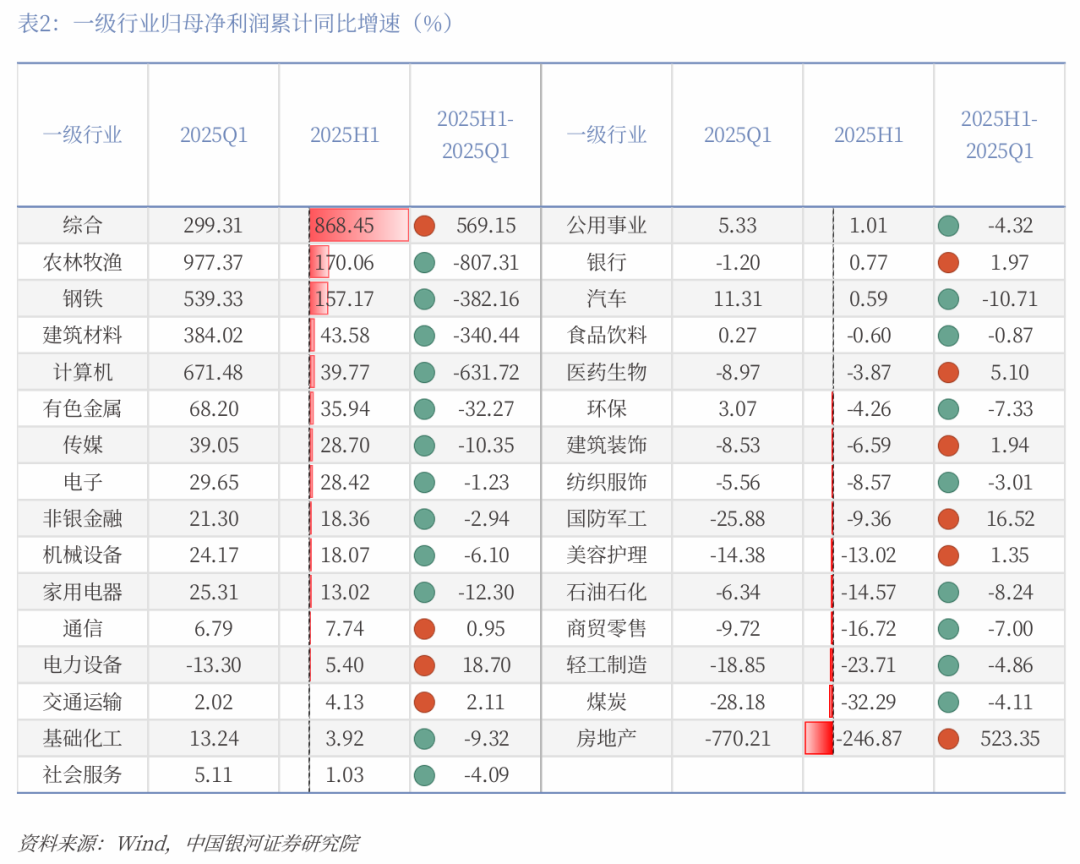Click the red data bar behind 868.45
The image size is (1080, 864).
[x=359, y=225]
